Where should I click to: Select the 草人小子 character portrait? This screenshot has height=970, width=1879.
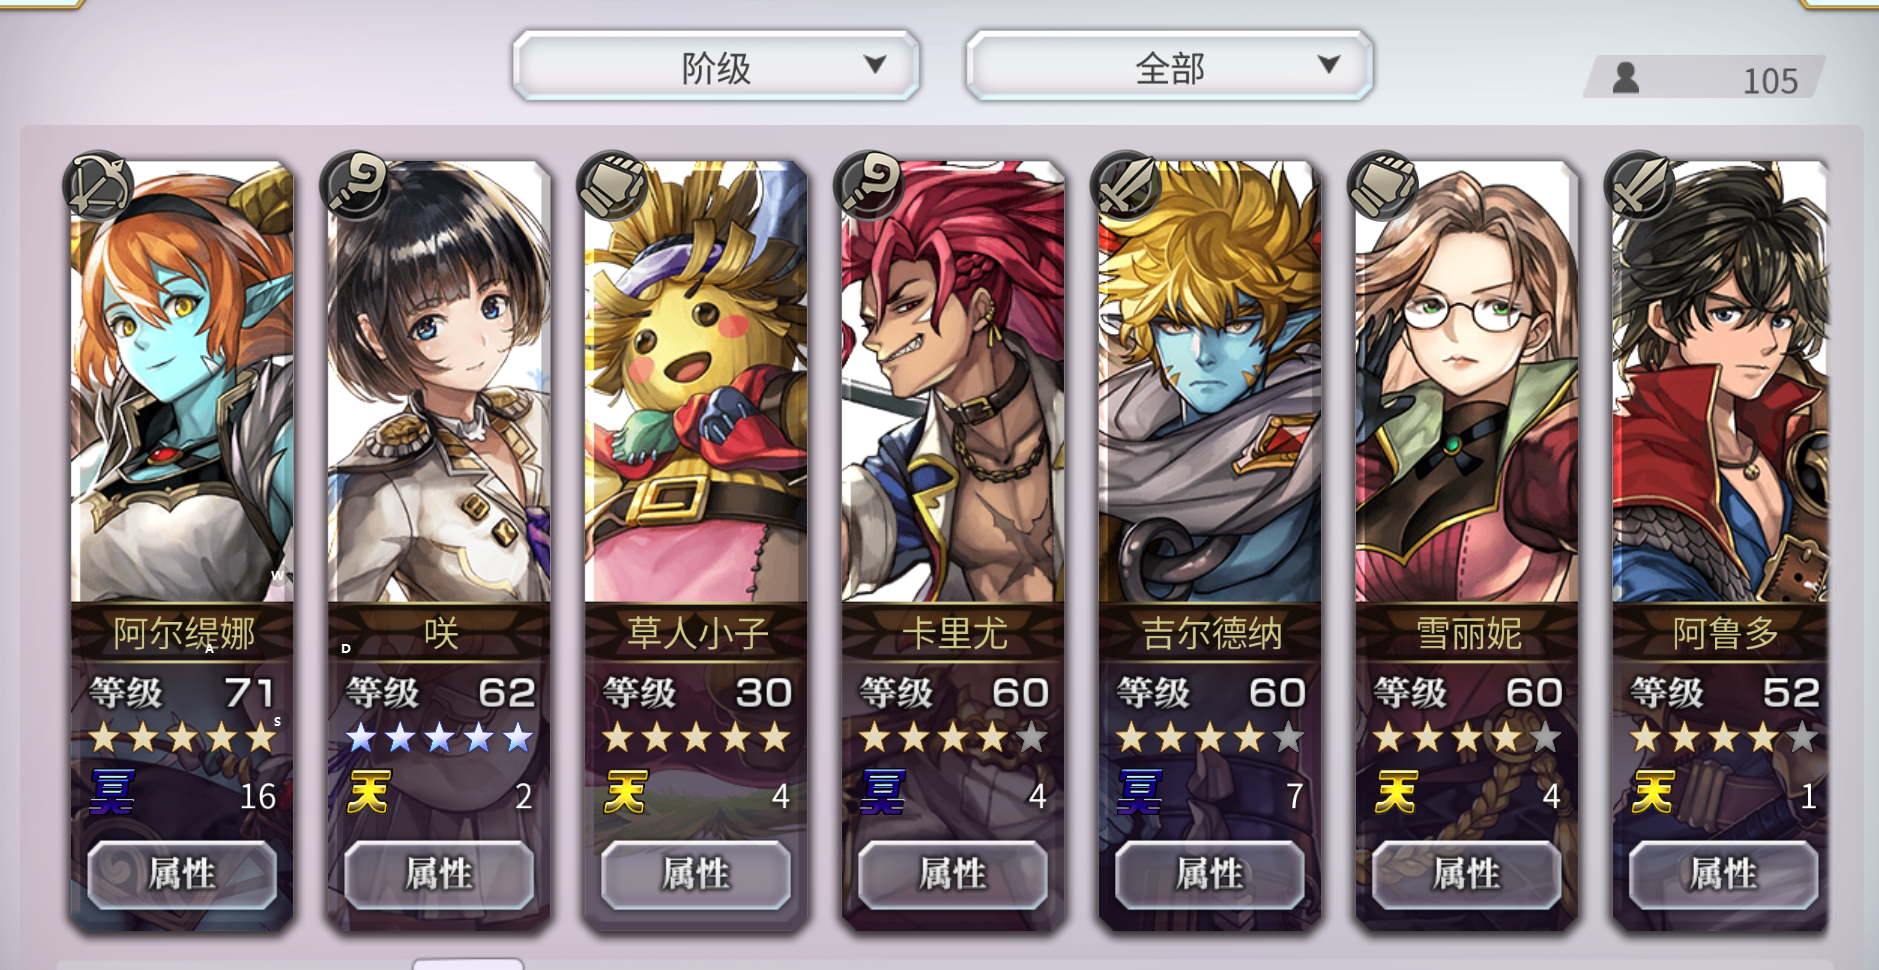pos(696,382)
